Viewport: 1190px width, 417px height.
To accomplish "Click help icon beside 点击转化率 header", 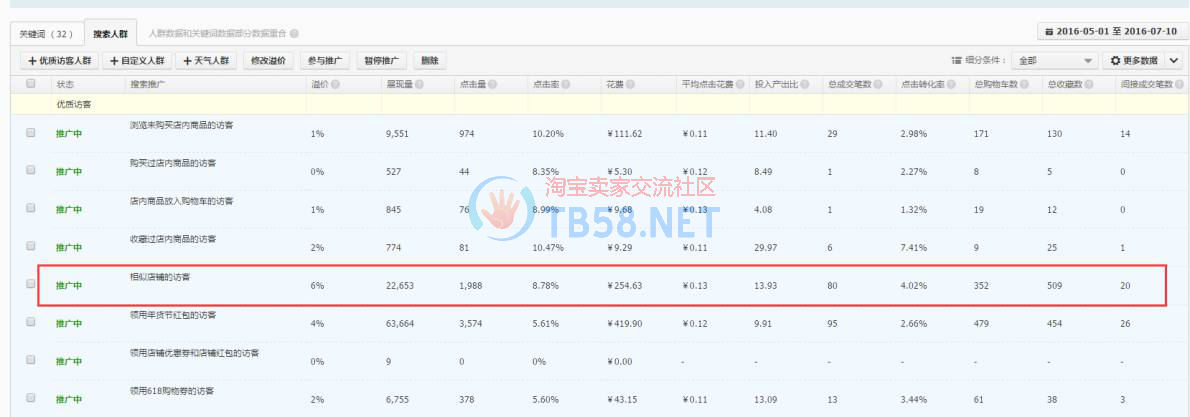I will (950, 84).
